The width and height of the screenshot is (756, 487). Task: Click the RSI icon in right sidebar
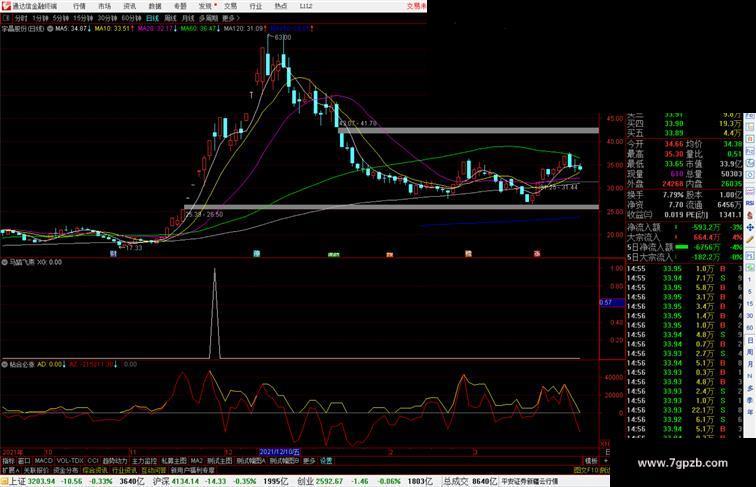pos(750,203)
